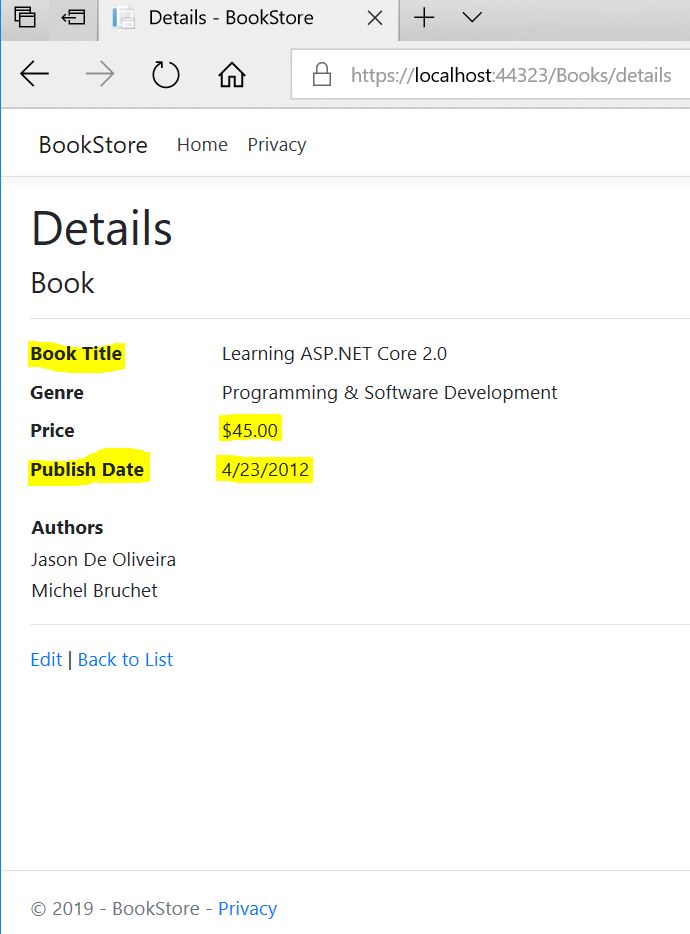The width and height of the screenshot is (690, 934).
Task: Click the BookStore brand link
Action: [93, 145]
